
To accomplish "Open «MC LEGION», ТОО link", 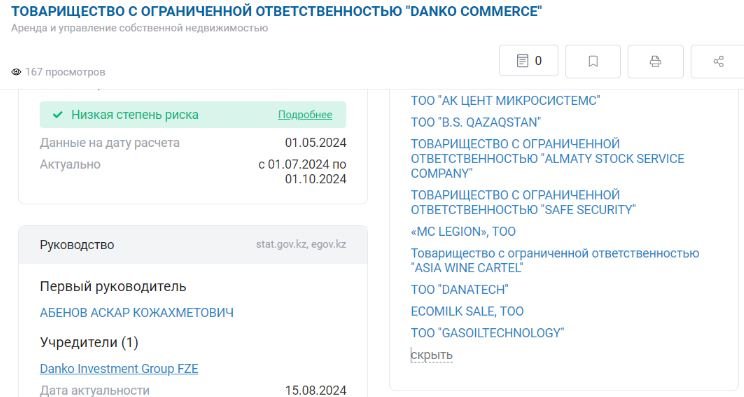I will [x=463, y=231].
